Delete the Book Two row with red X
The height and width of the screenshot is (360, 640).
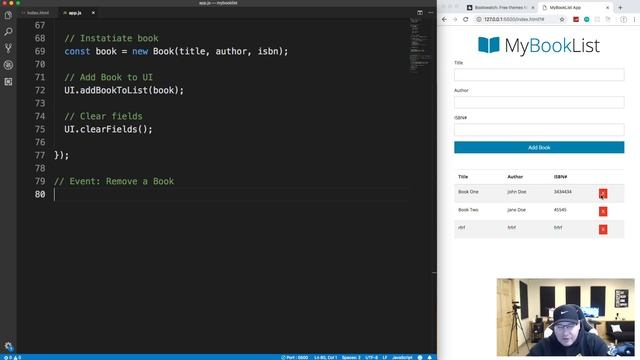tap(603, 211)
